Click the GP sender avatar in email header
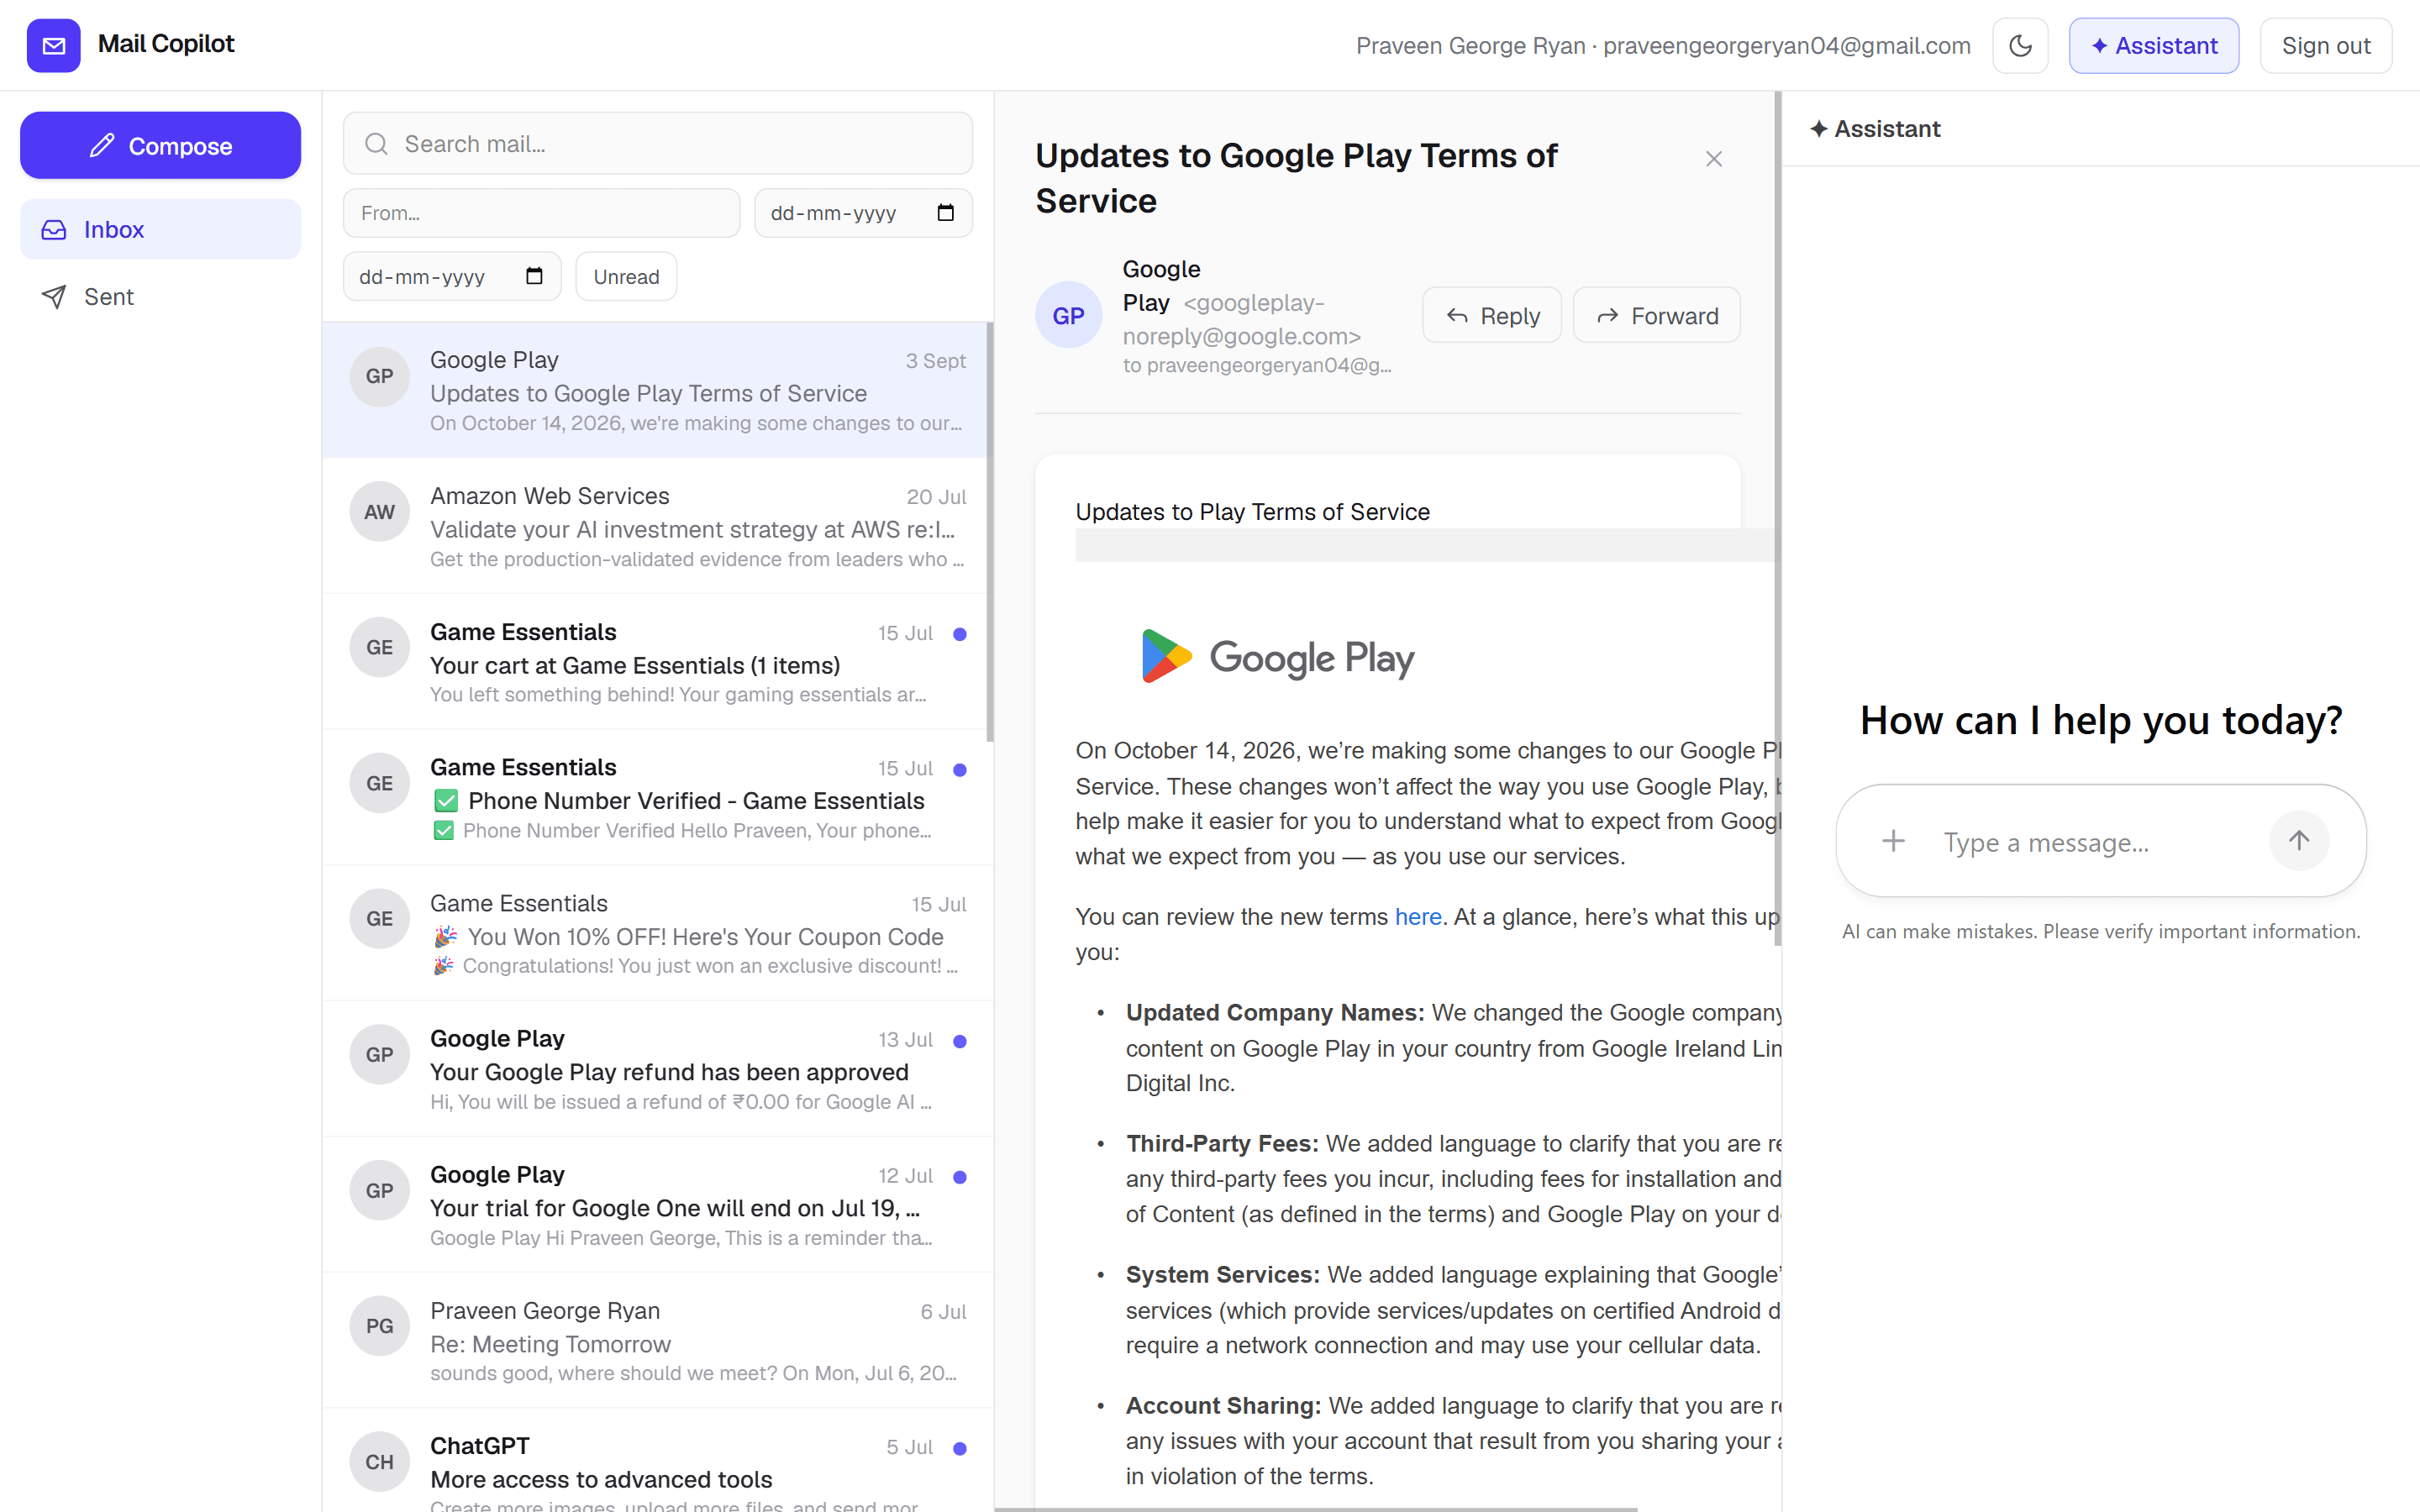Screen dimensions: 2420x1512 coord(1068,315)
